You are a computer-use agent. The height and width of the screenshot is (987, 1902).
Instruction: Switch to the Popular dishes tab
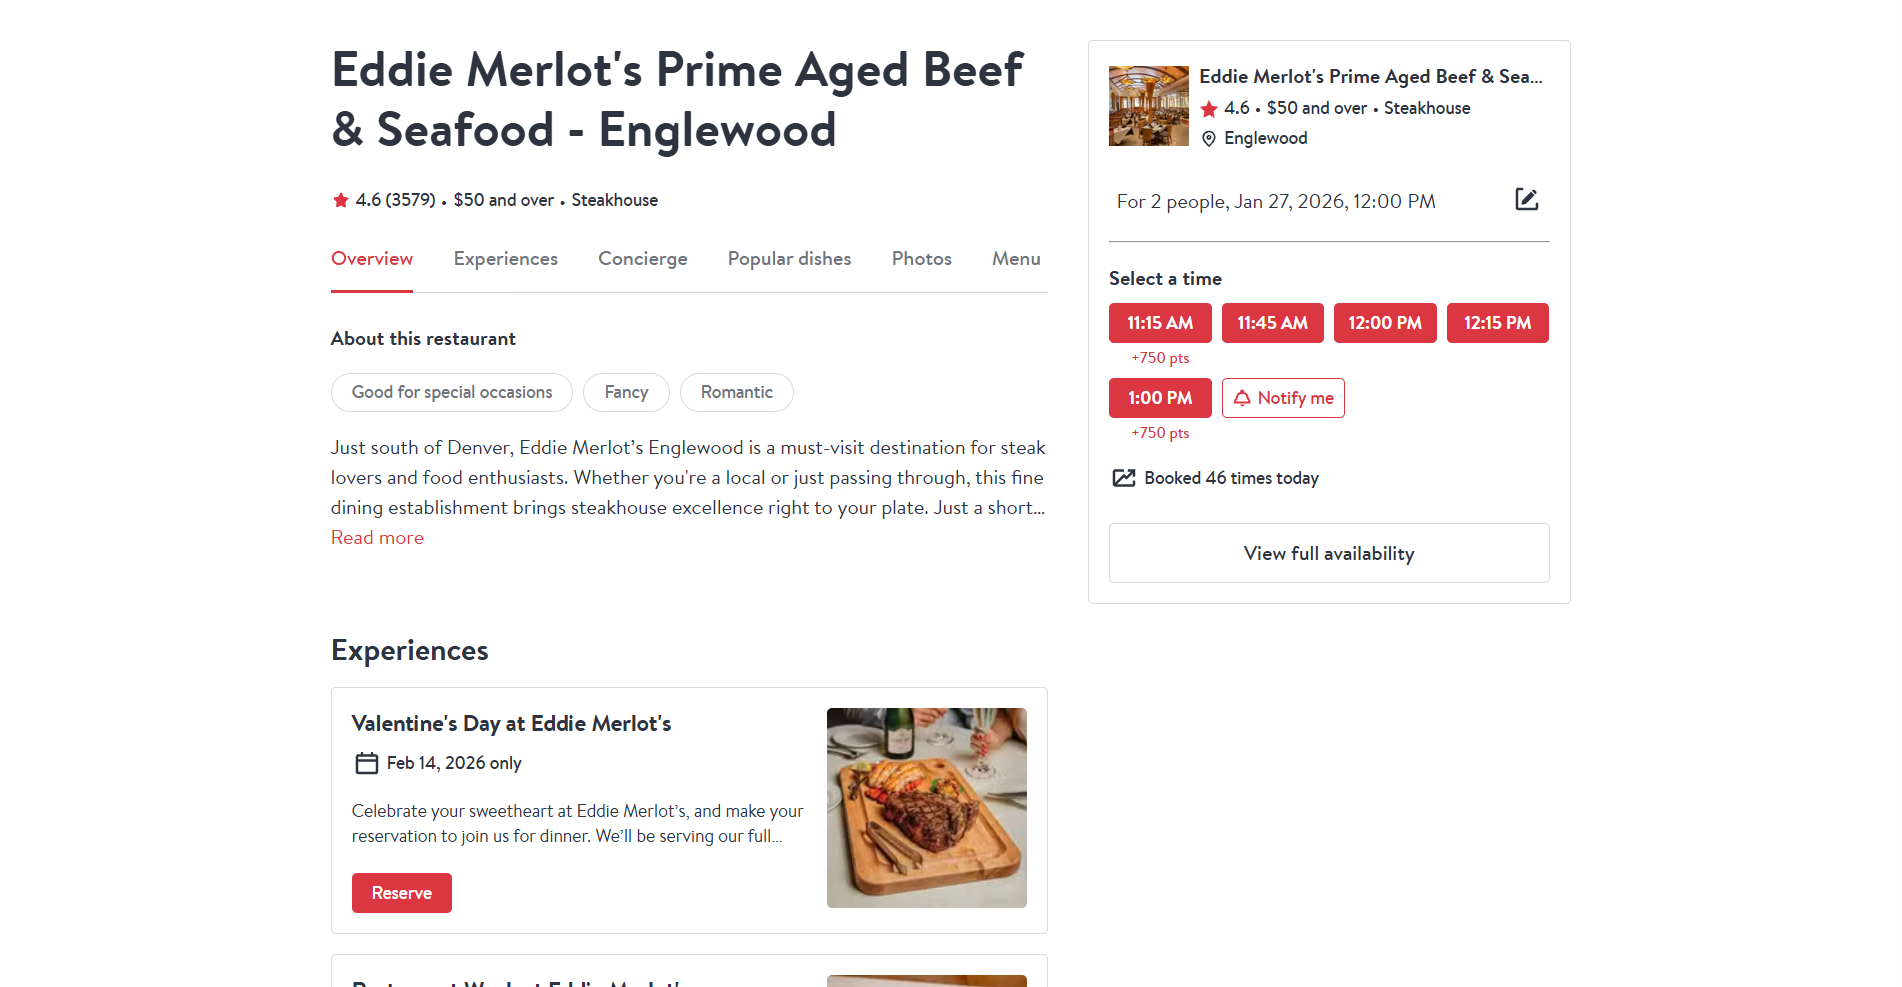[789, 259]
